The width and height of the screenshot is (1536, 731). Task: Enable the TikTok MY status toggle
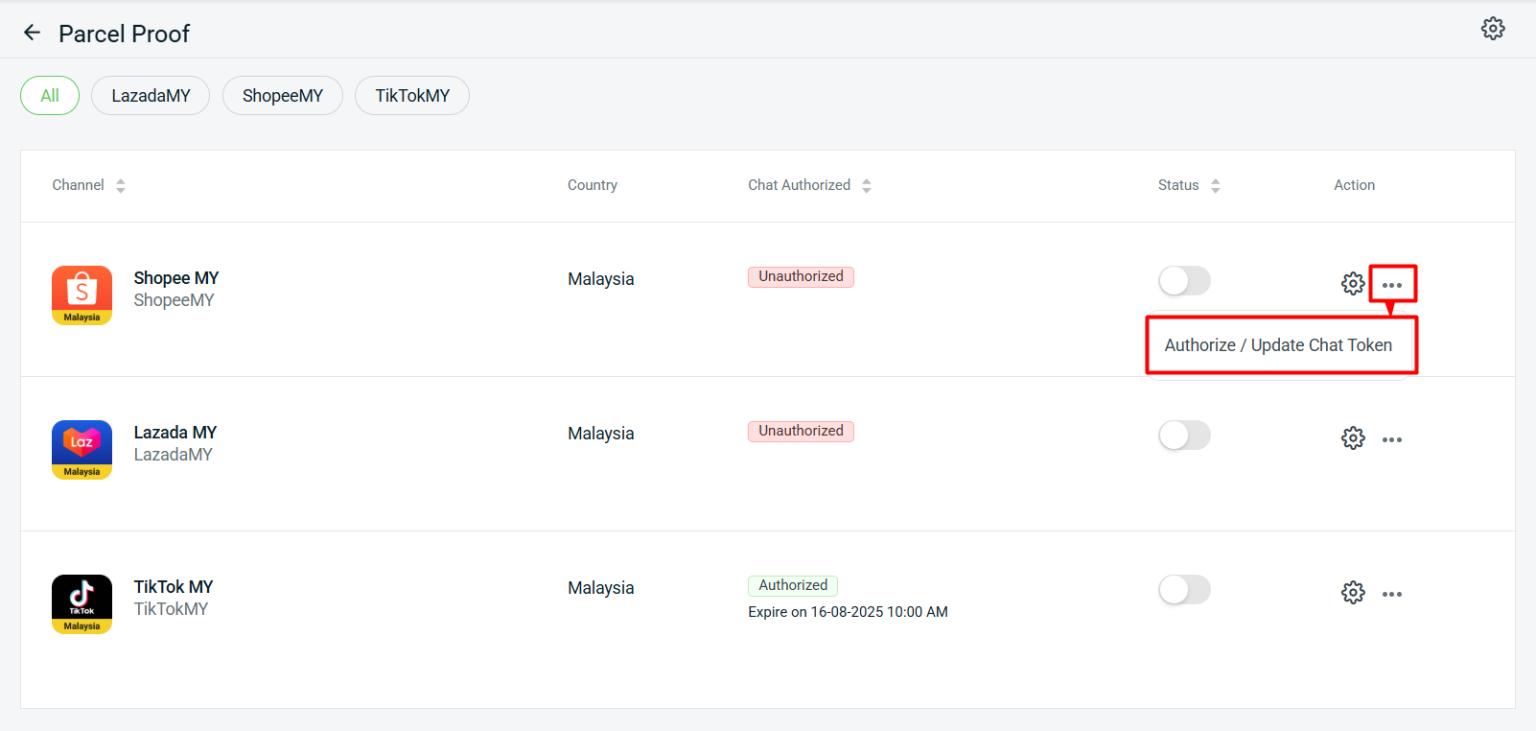click(1184, 590)
